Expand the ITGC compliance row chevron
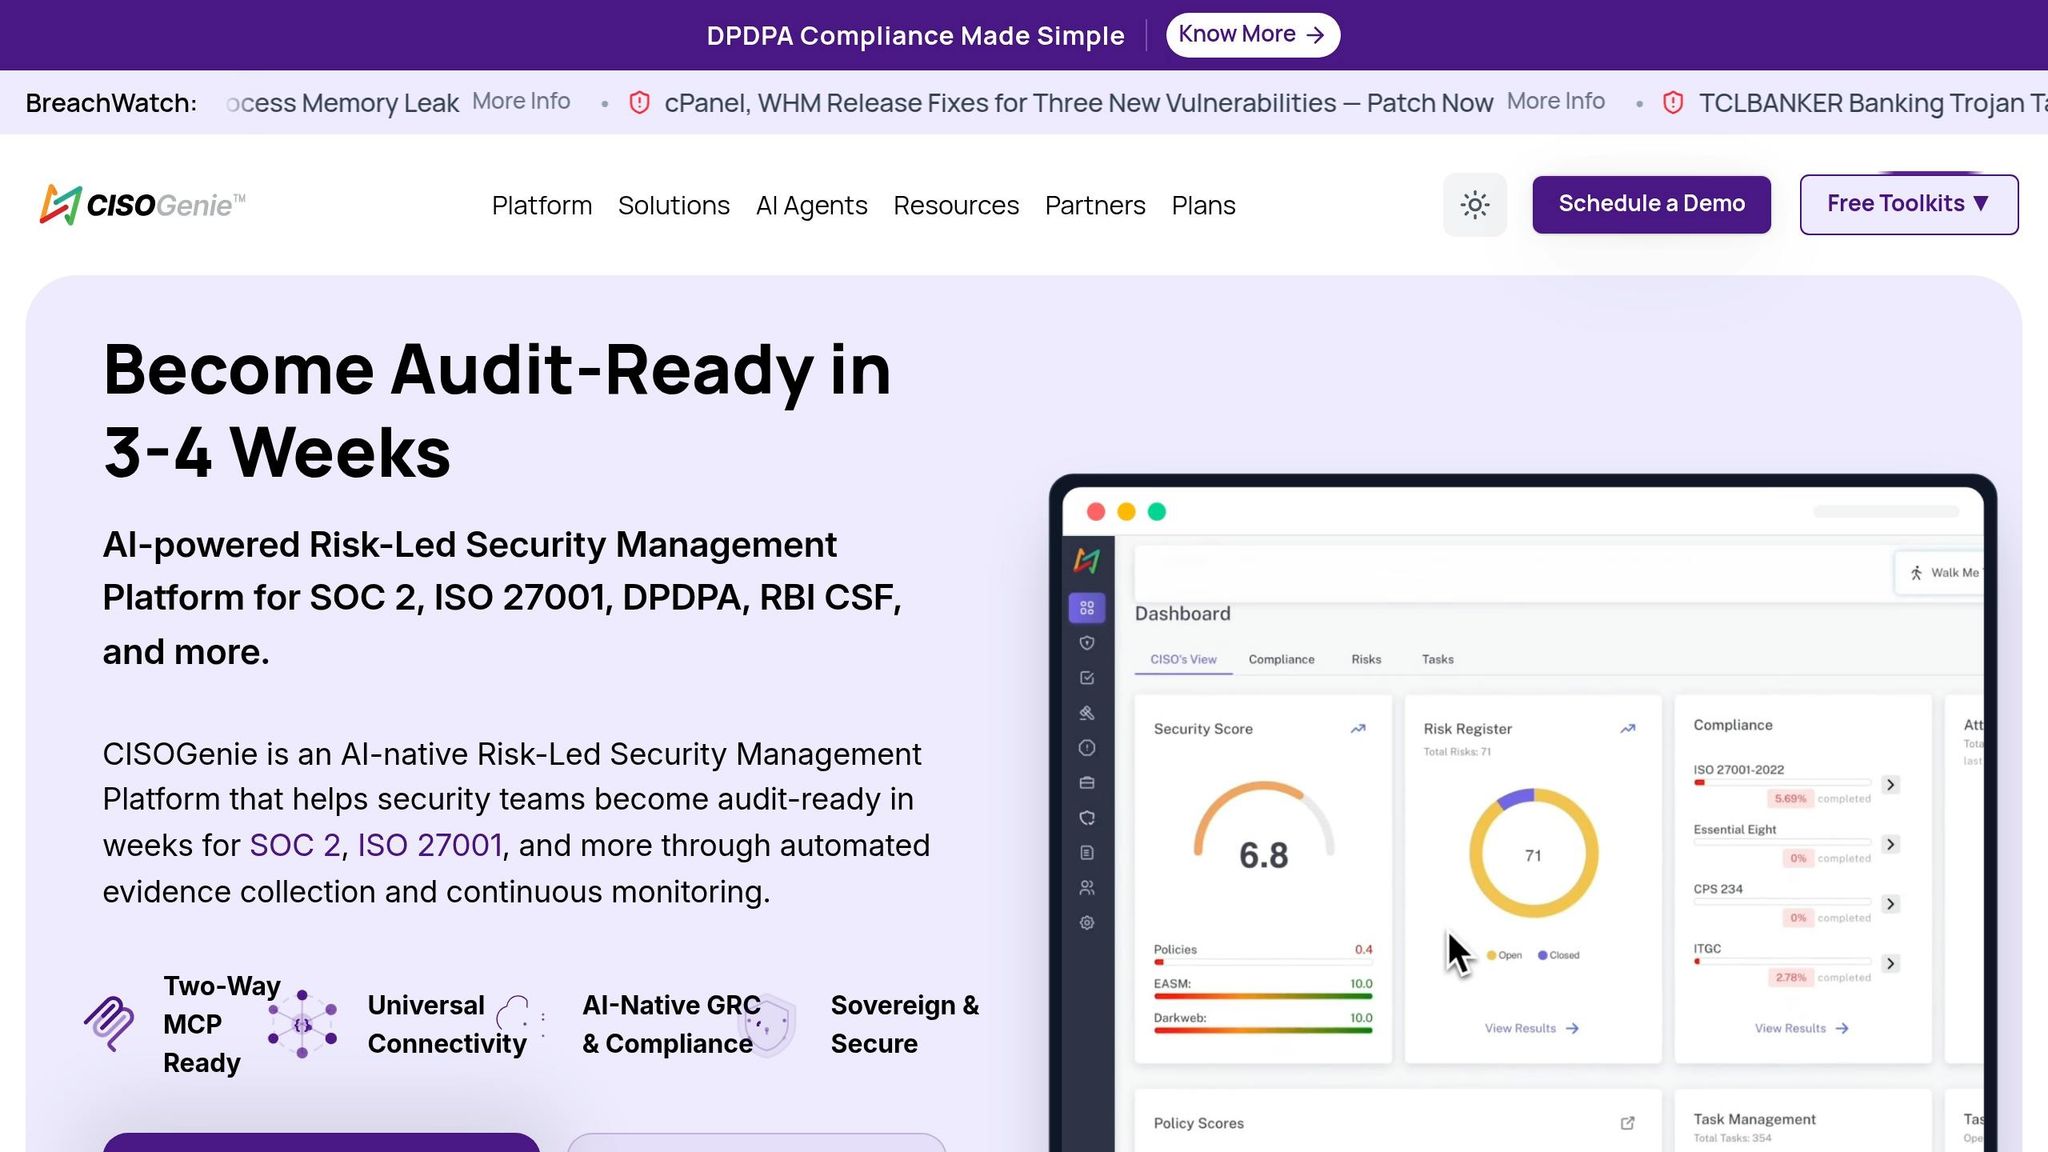The height and width of the screenshot is (1152, 2048). pos(1890,964)
